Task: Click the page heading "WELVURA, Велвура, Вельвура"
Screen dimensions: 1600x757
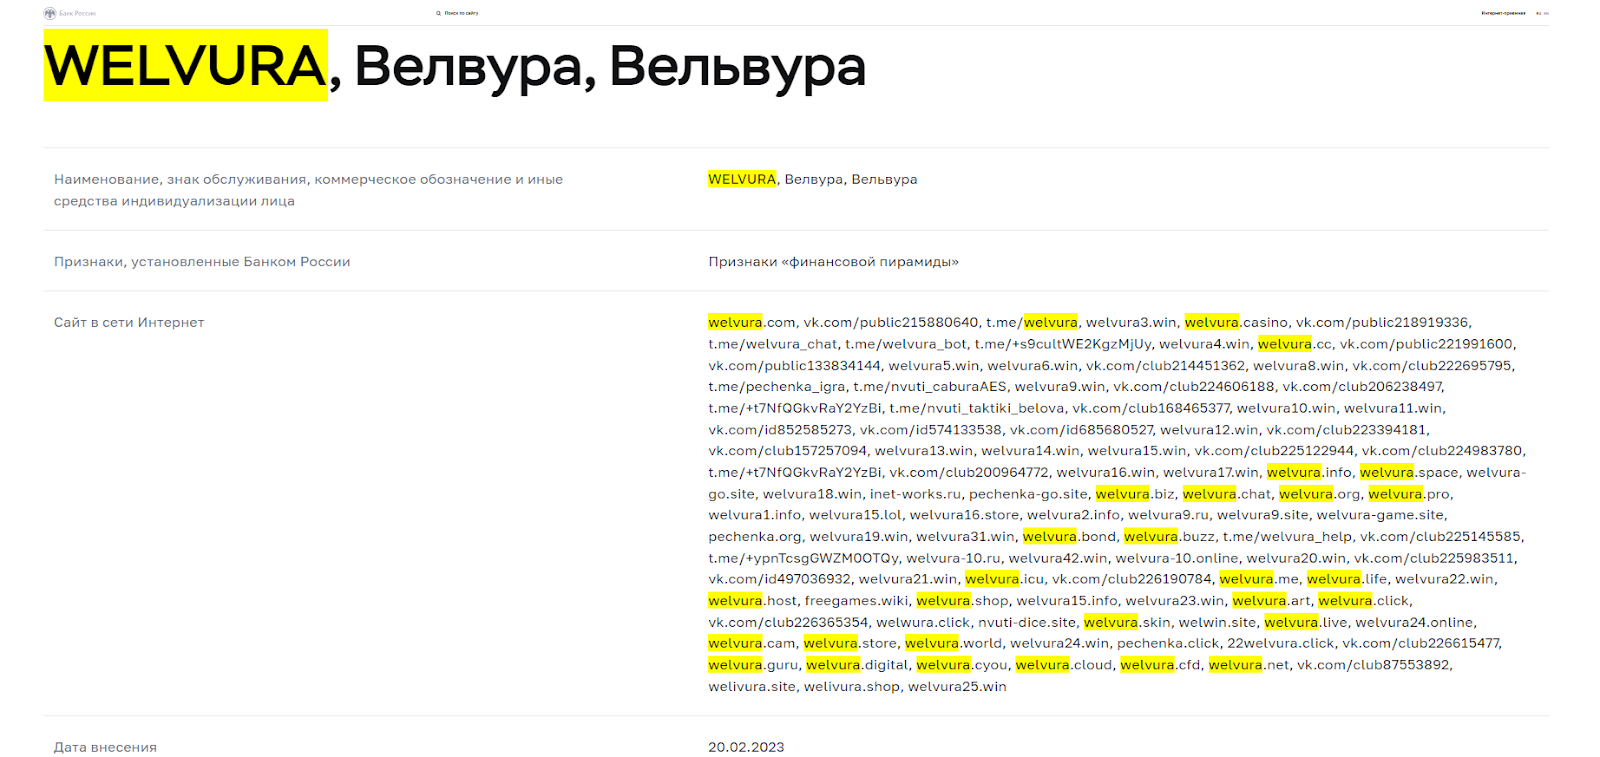Action: [x=455, y=66]
